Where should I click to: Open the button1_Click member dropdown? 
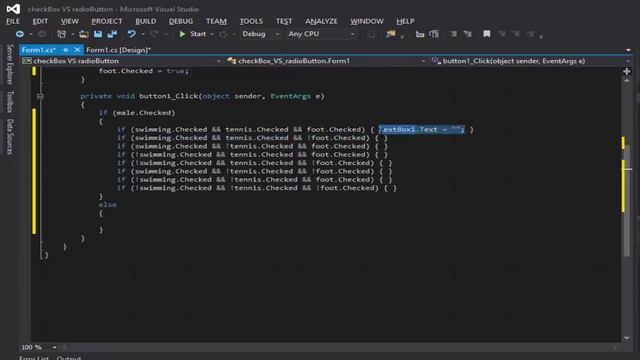coord(530,61)
